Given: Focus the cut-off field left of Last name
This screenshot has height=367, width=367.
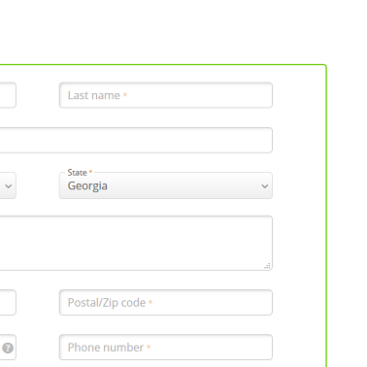Looking at the screenshot, I should 8,95.
